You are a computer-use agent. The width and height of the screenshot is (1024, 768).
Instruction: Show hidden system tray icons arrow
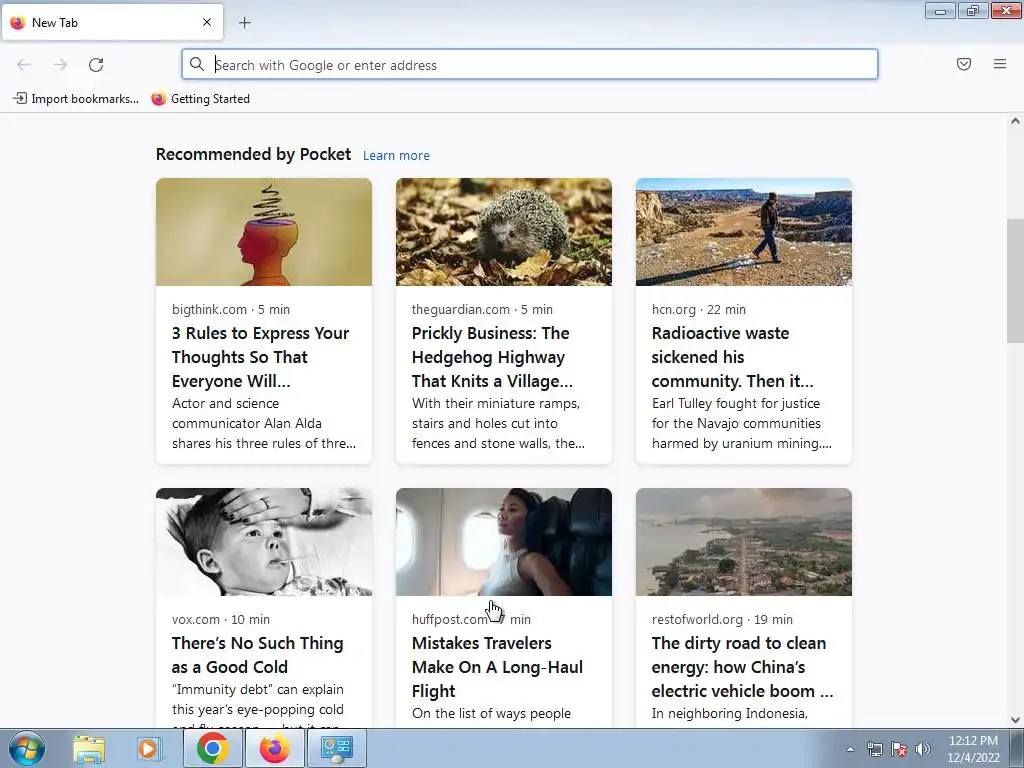850,749
